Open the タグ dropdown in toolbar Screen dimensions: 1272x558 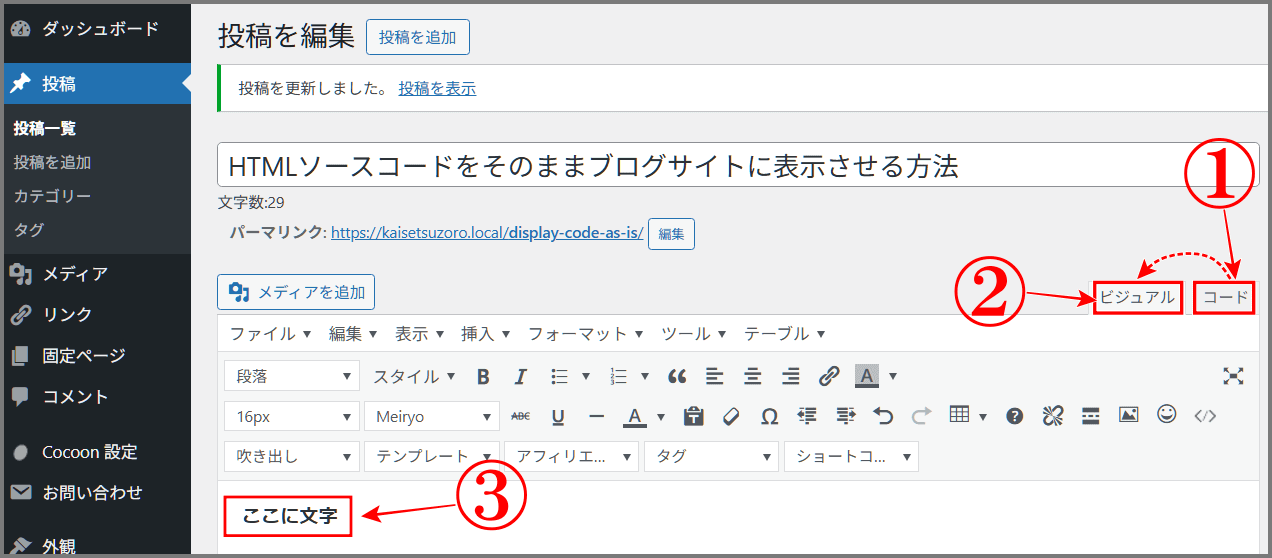click(711, 456)
